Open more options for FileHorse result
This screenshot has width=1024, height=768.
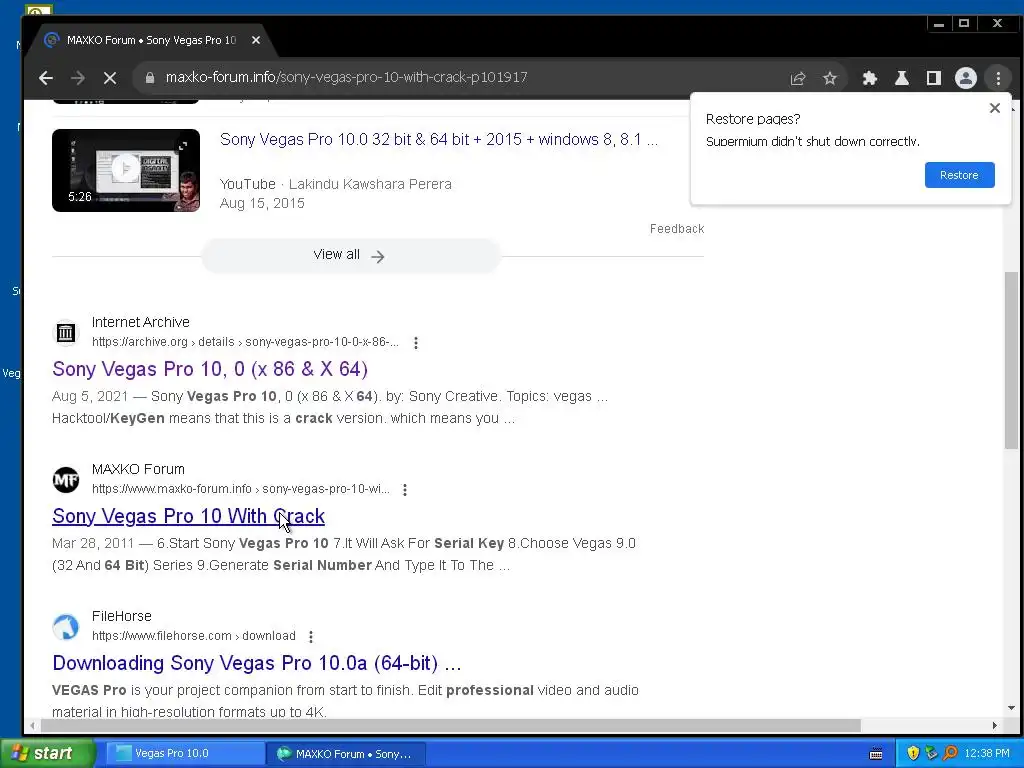311,637
